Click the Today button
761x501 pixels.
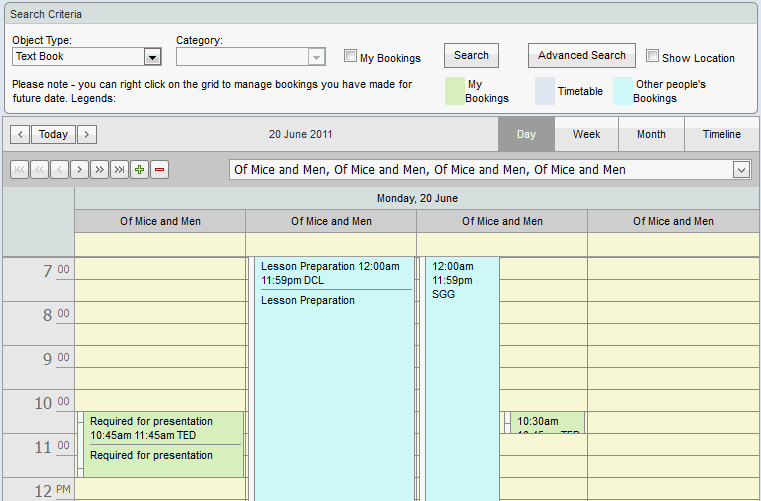click(x=53, y=134)
